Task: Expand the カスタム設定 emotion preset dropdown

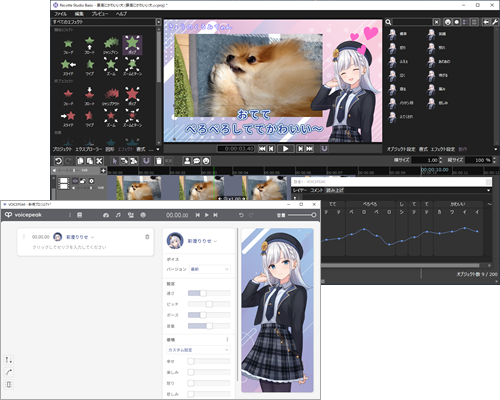Action: coord(198,350)
